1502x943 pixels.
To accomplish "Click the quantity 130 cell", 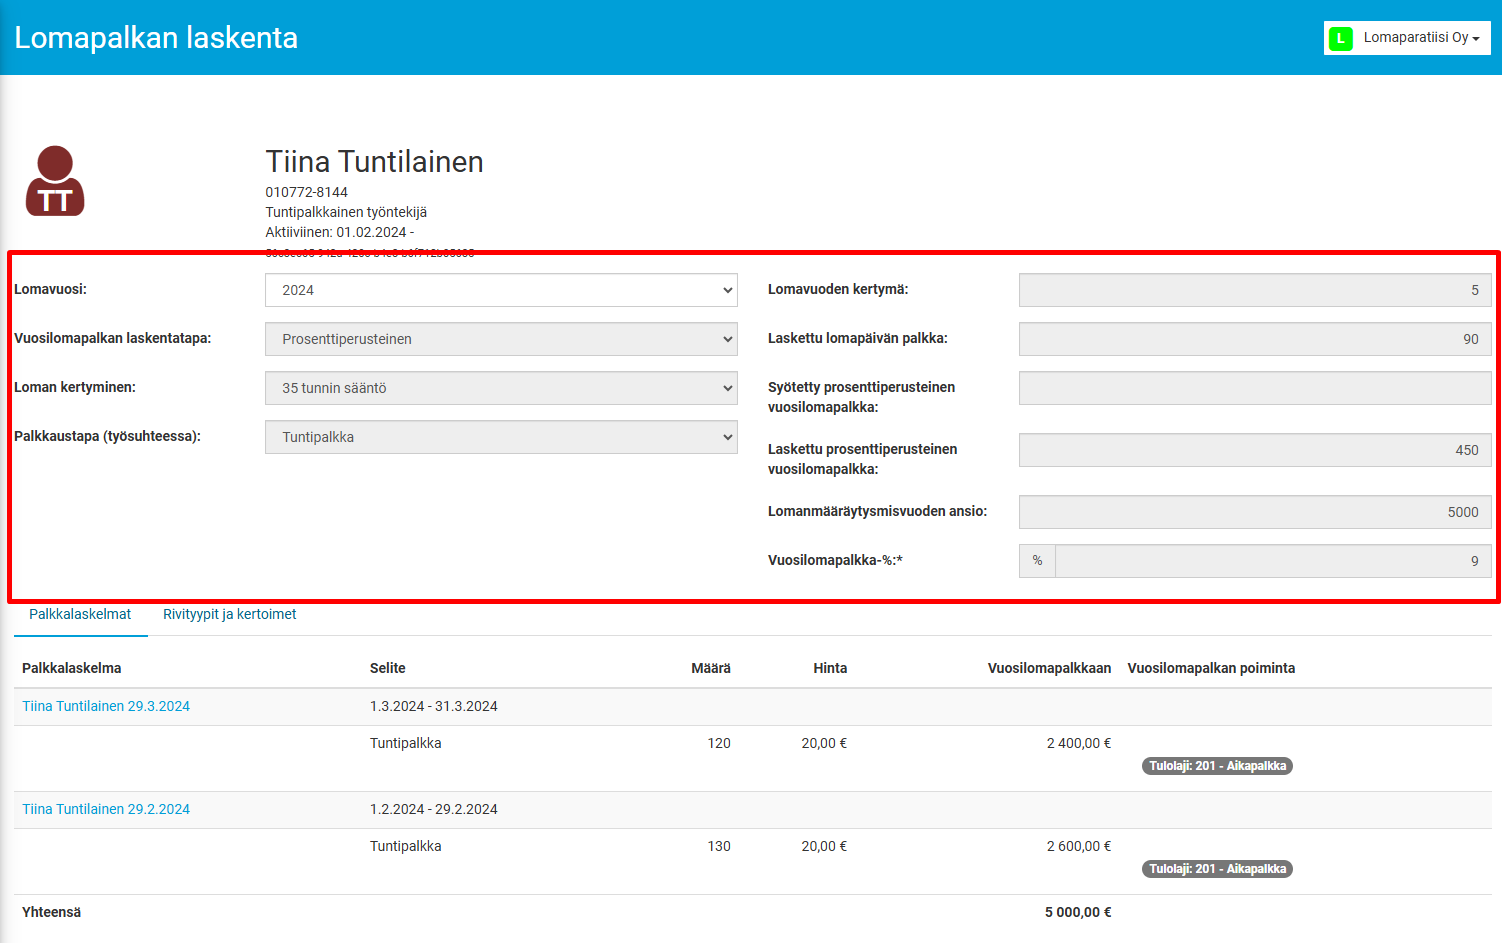I will click(719, 846).
